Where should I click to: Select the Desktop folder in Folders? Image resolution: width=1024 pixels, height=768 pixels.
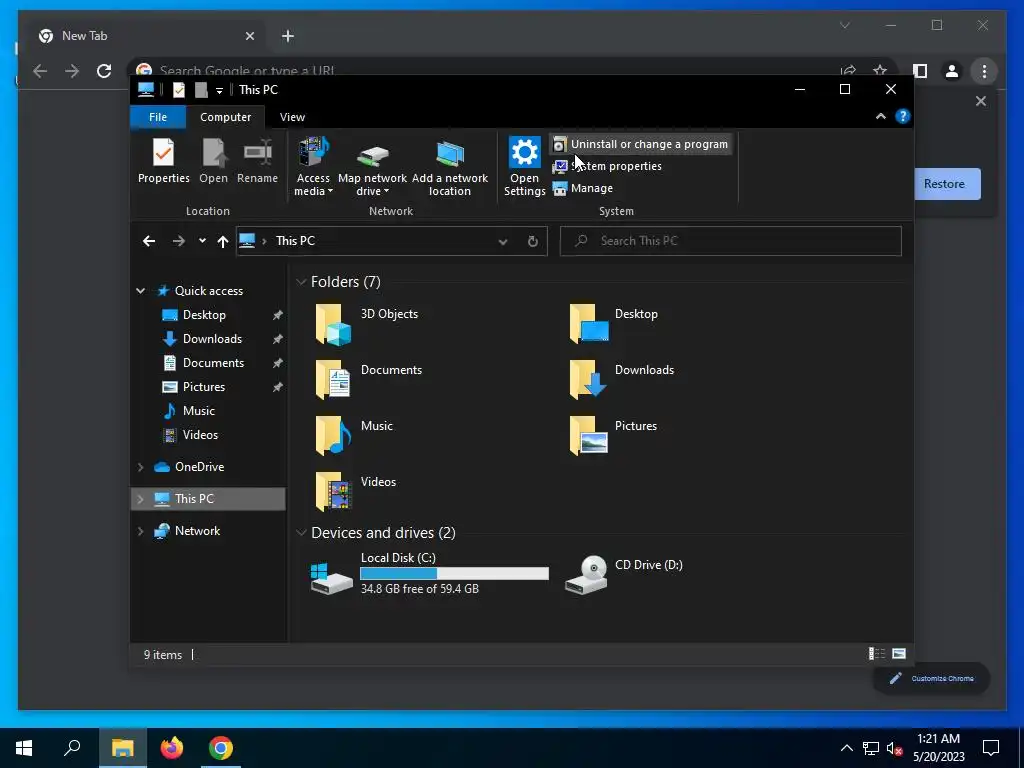[614, 324]
